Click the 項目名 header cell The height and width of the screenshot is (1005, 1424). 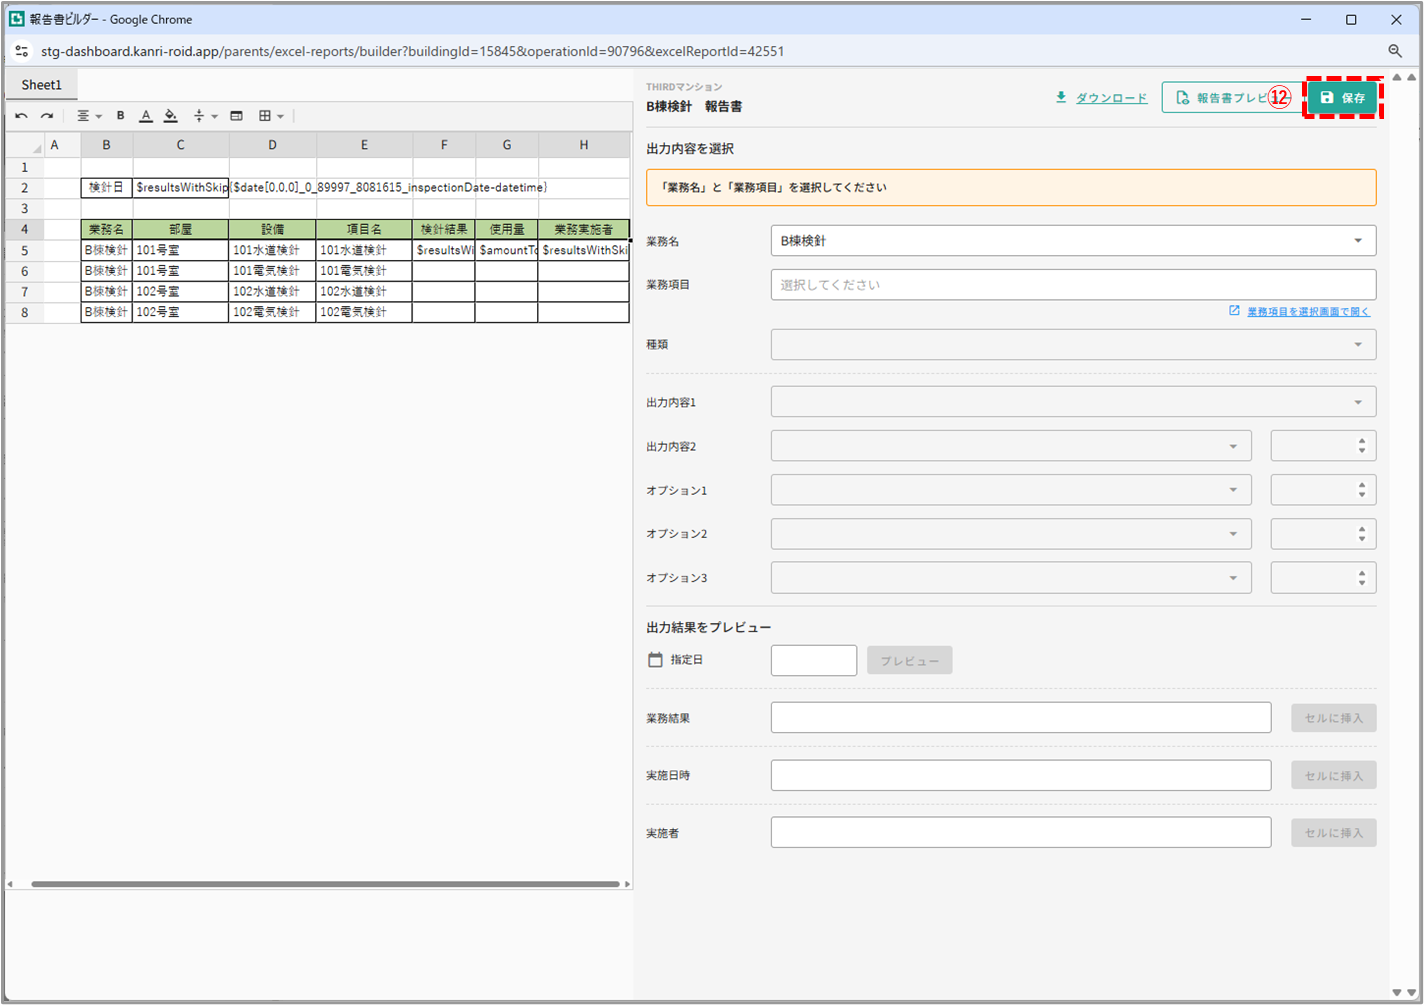pyautogui.click(x=364, y=230)
